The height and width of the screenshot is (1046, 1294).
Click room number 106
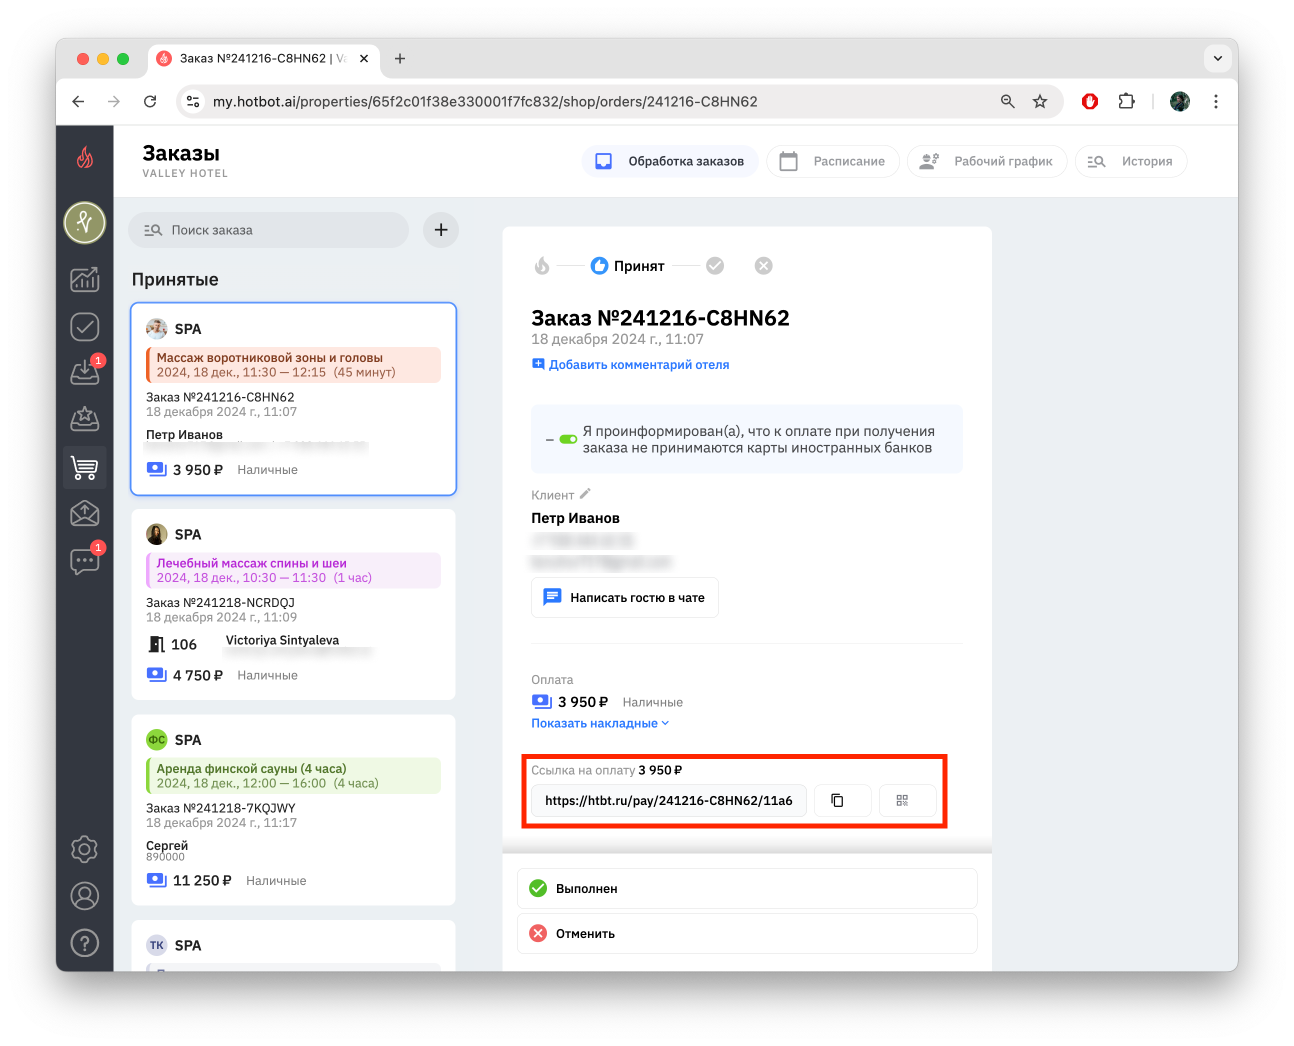(184, 644)
